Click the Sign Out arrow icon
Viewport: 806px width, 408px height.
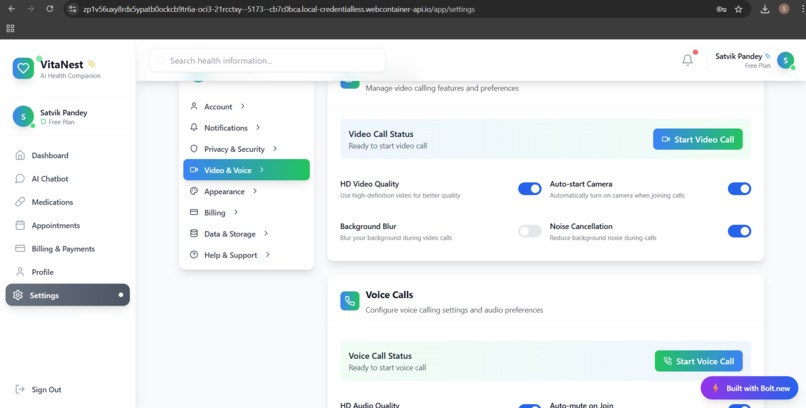(x=20, y=389)
